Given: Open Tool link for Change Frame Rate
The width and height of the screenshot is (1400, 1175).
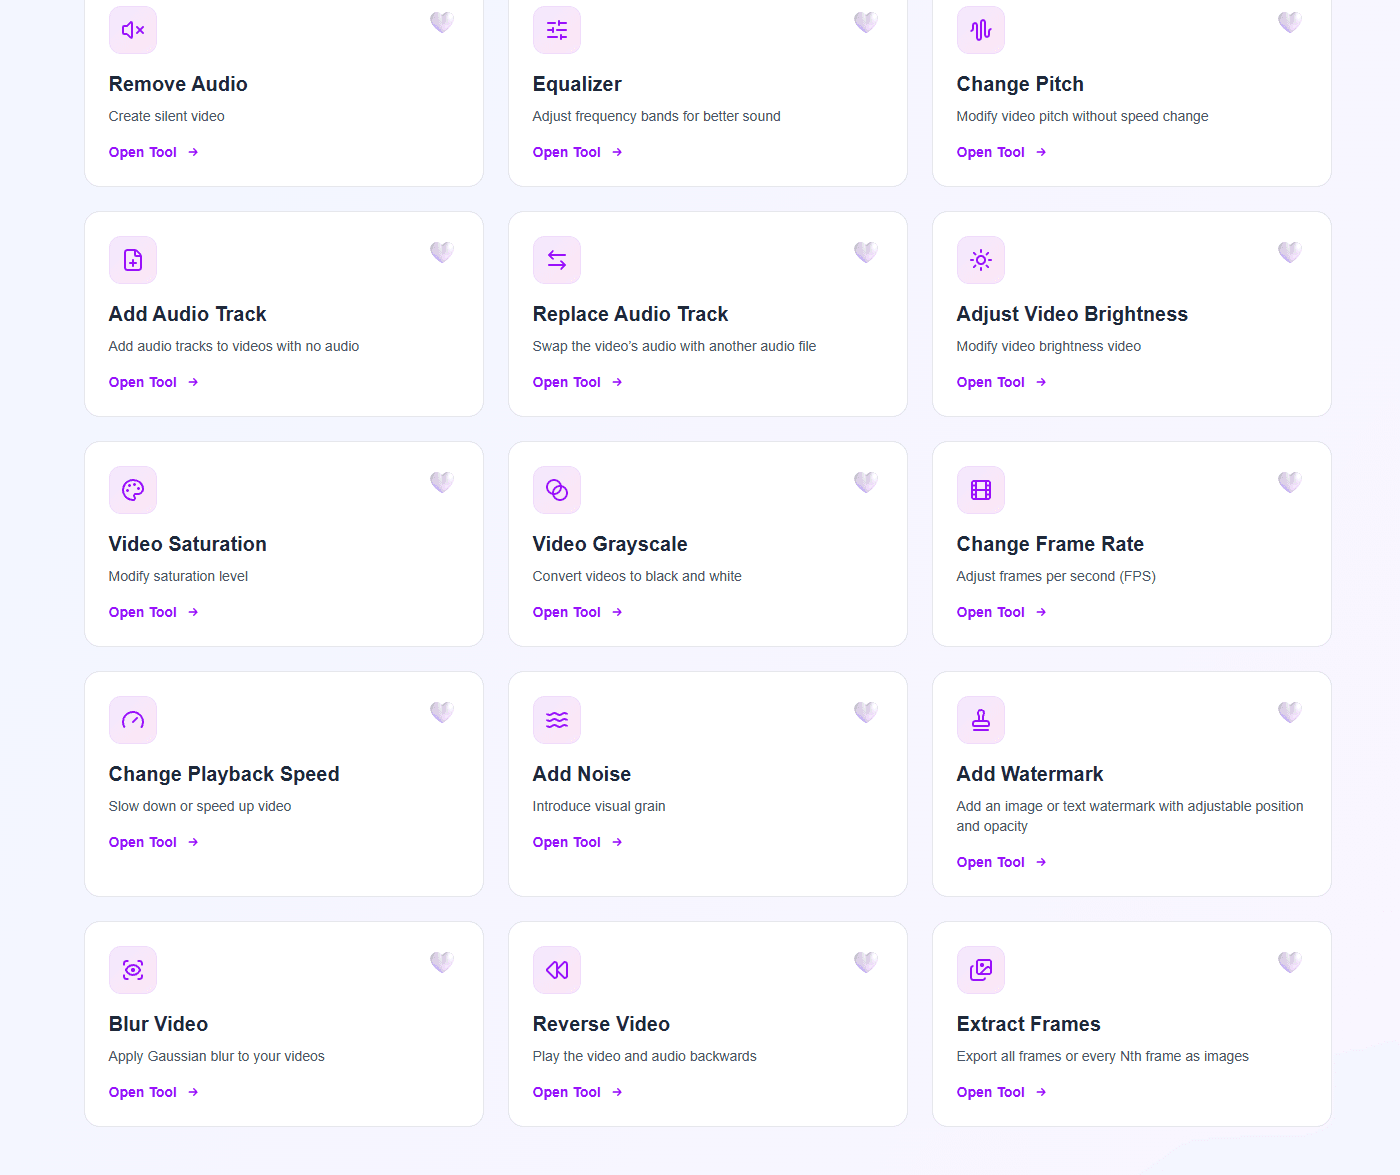Looking at the screenshot, I should click(1002, 612).
